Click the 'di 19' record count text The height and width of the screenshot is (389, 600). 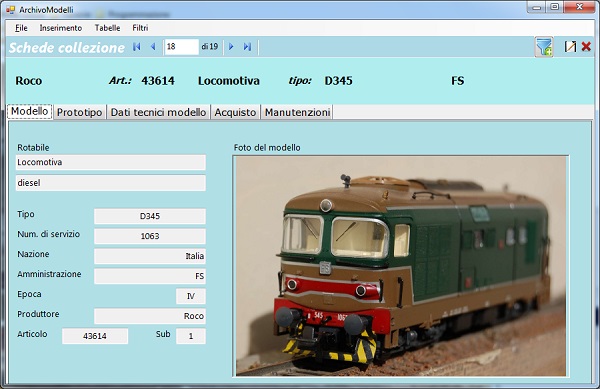(x=210, y=47)
